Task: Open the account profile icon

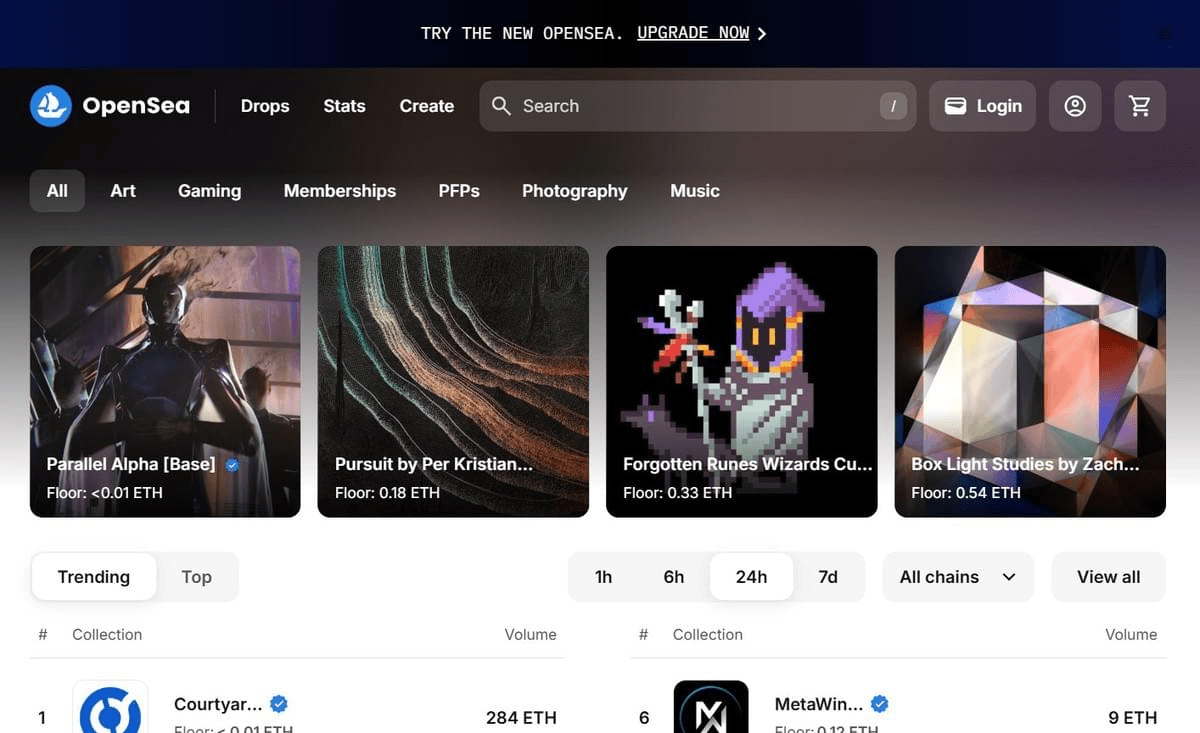Action: 1075,106
